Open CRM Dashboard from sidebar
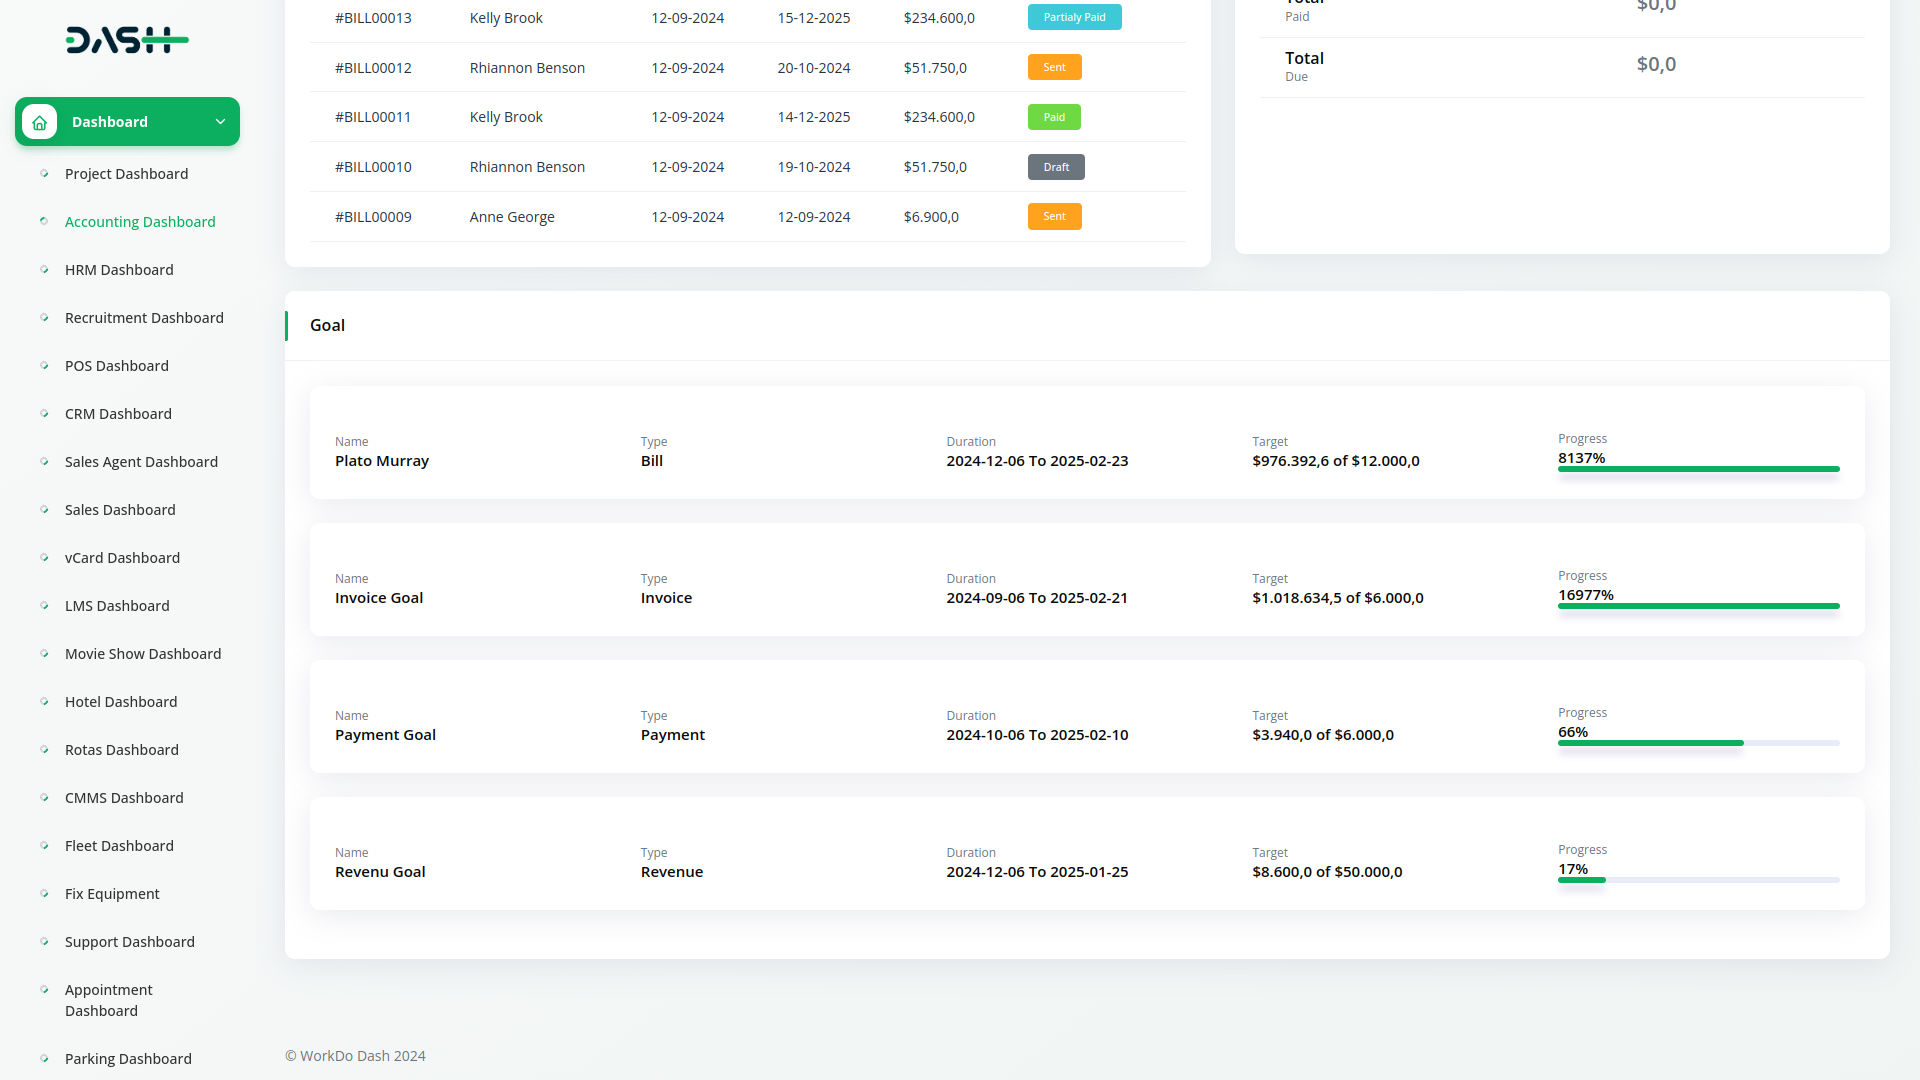Viewport: 1920px width, 1080px height. coord(118,414)
